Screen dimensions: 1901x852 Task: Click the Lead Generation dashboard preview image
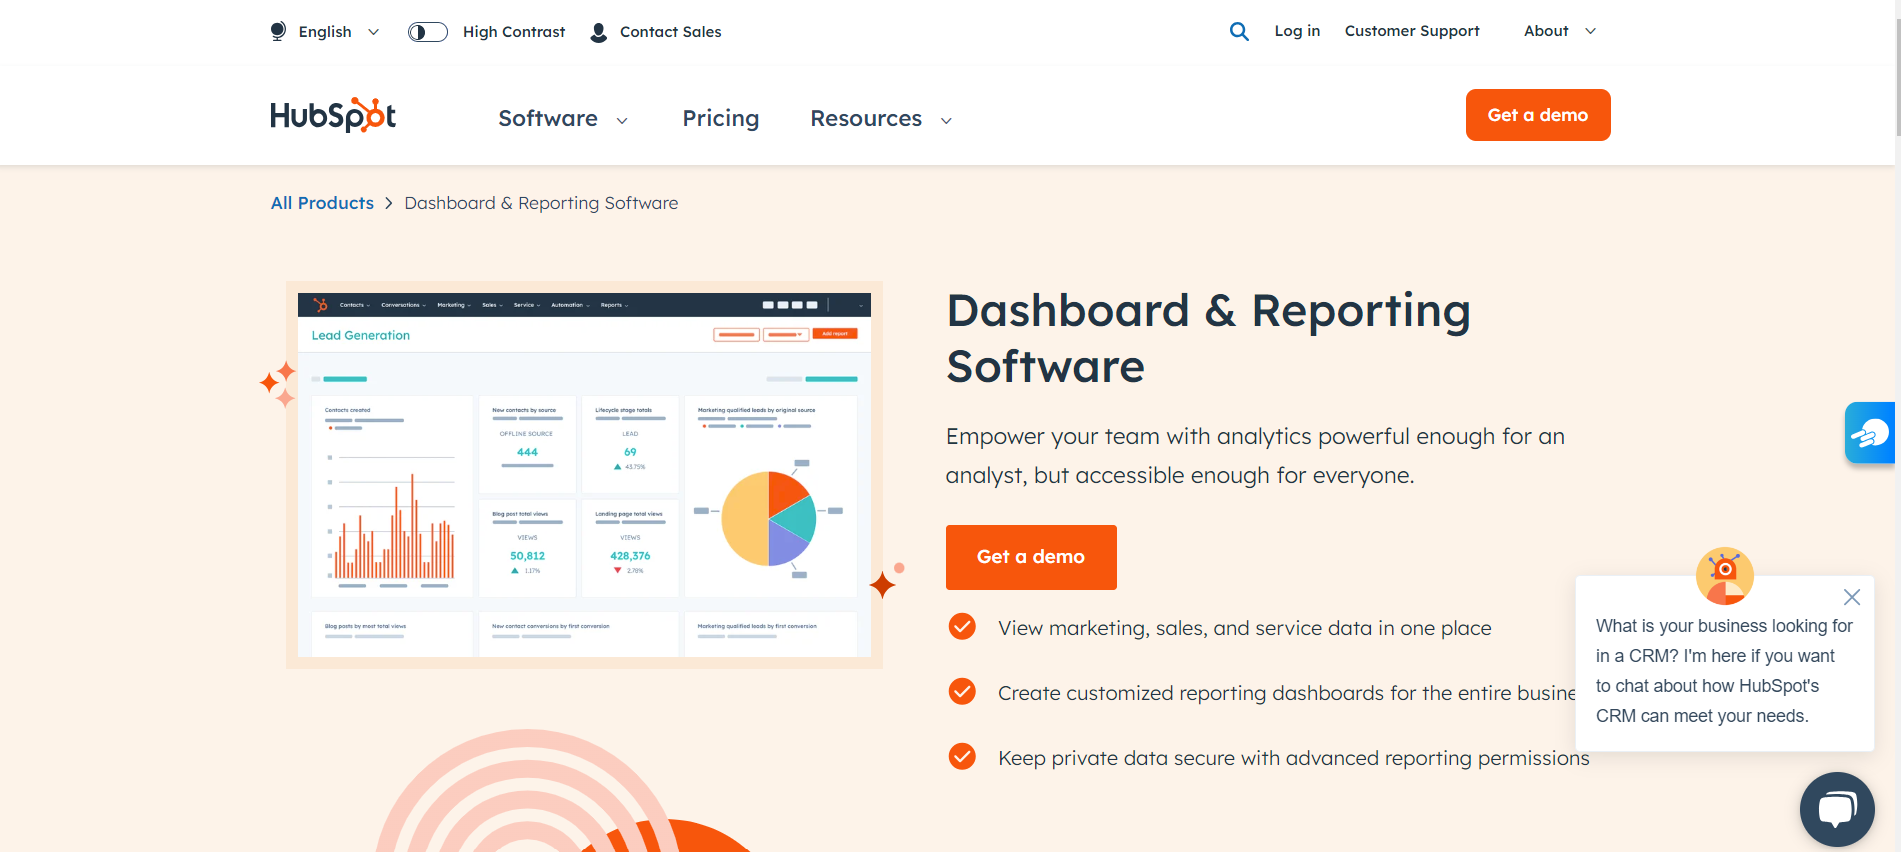[584, 475]
